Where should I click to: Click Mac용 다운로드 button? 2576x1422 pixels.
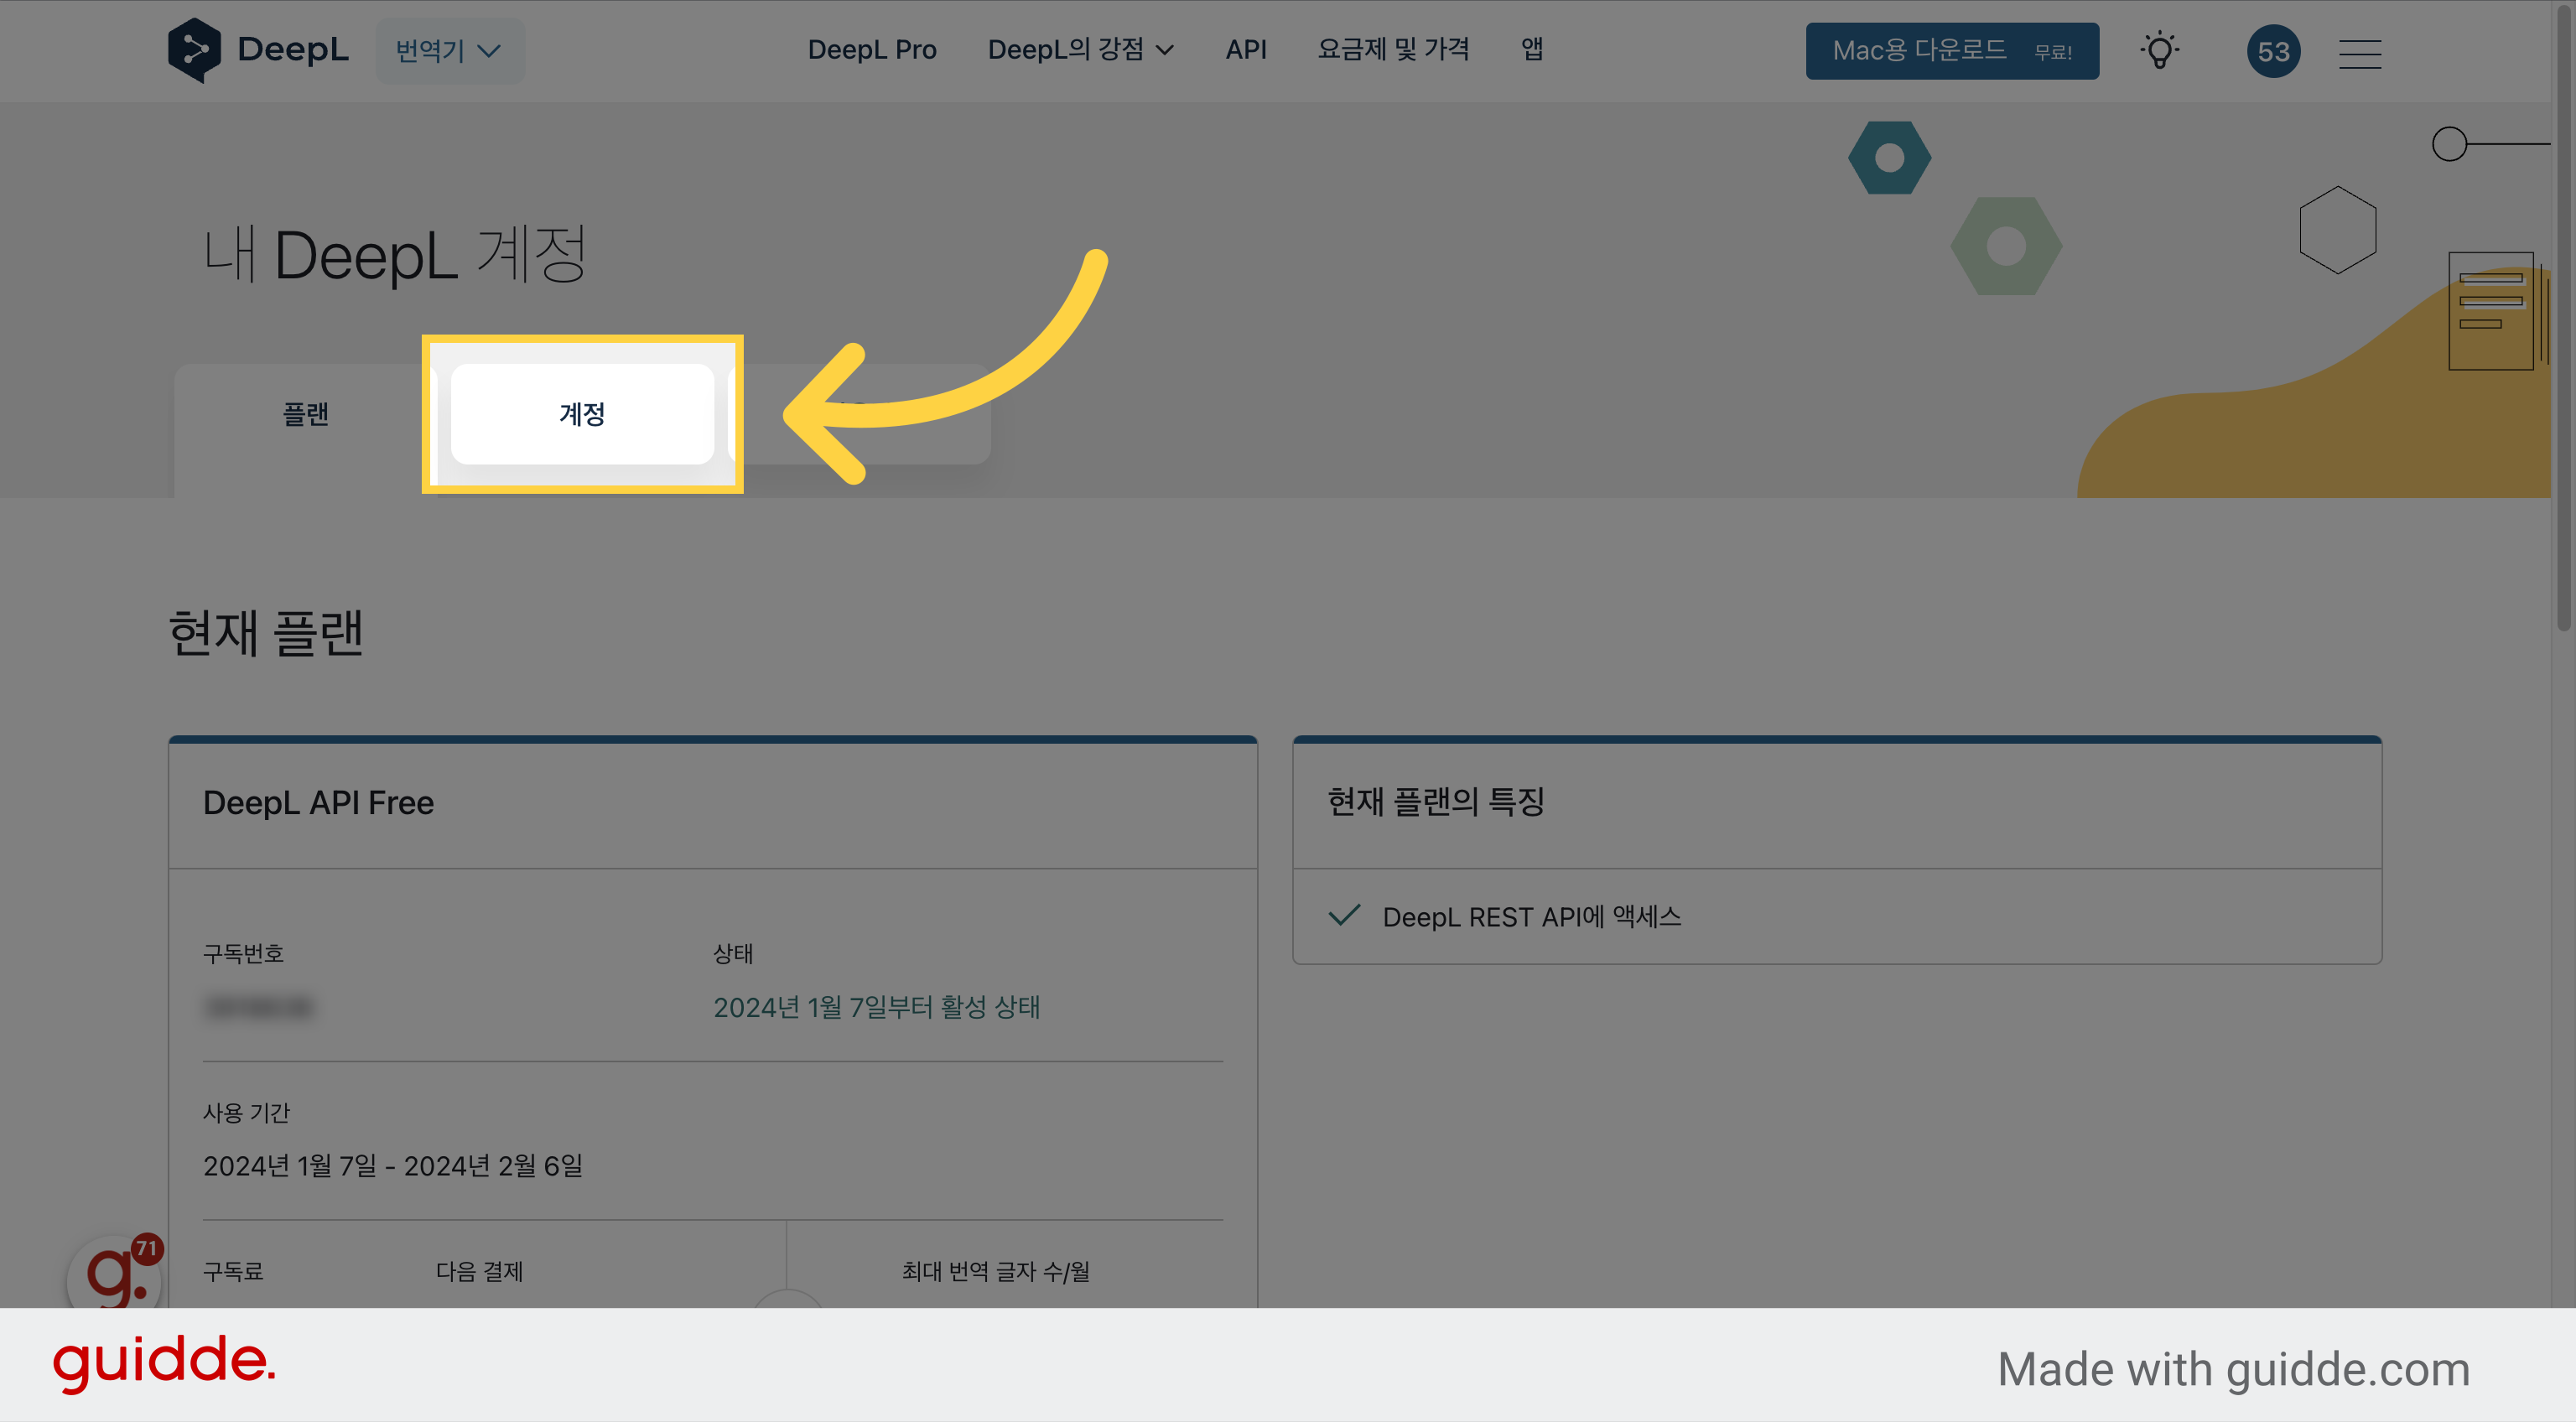tap(1952, 50)
